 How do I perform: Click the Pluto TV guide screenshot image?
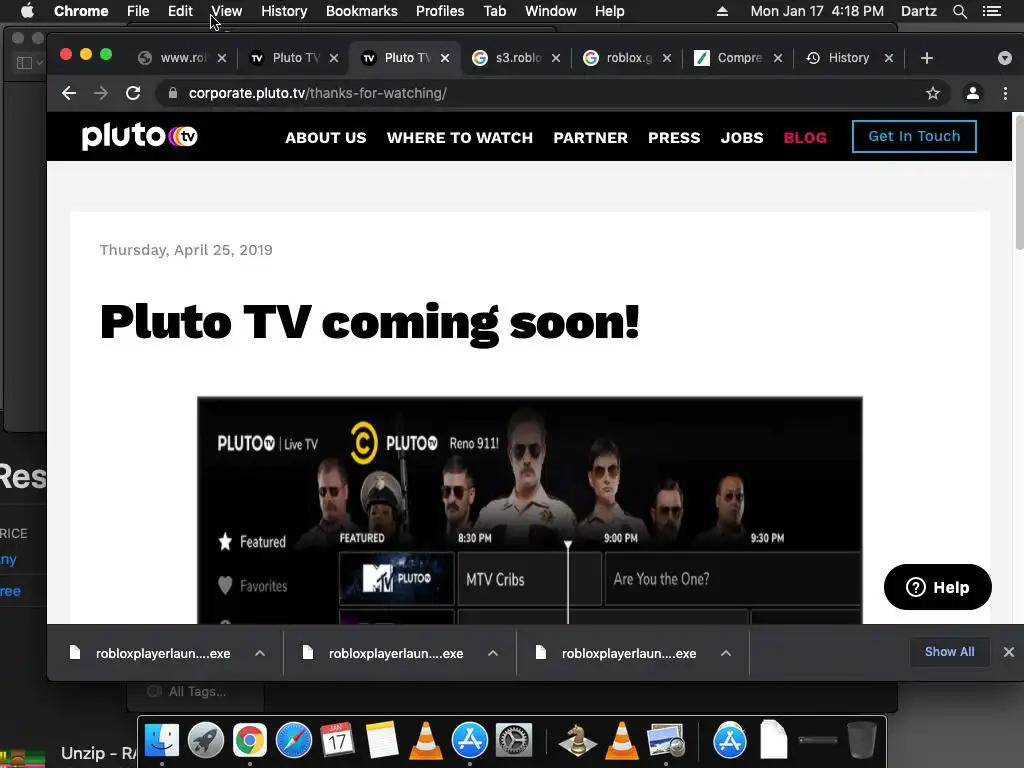click(530, 510)
